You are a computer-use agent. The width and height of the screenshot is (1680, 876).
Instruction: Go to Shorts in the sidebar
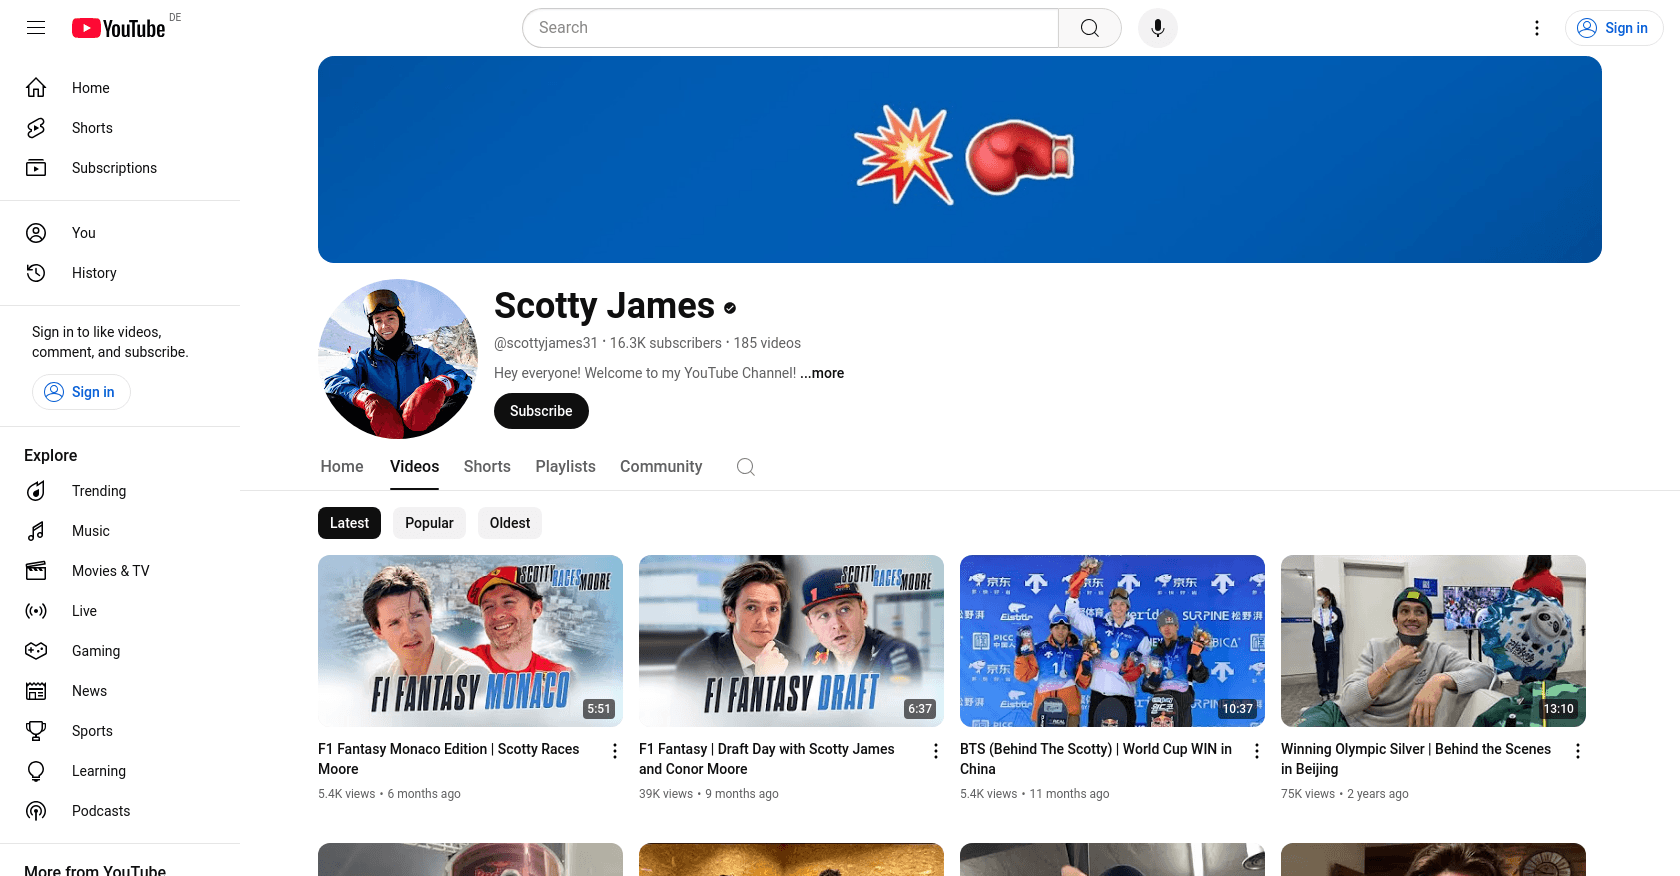[x=92, y=128]
